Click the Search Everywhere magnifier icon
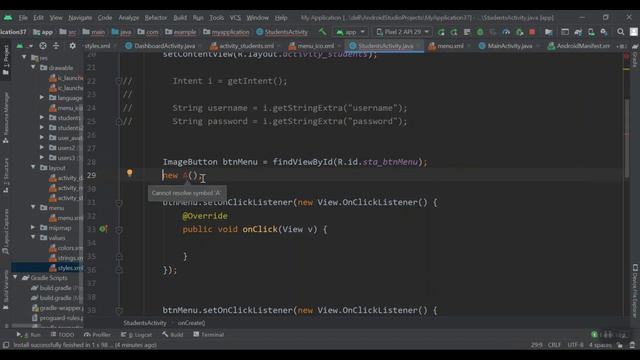Image resolution: width=640 pixels, height=360 pixels. pos(620,32)
